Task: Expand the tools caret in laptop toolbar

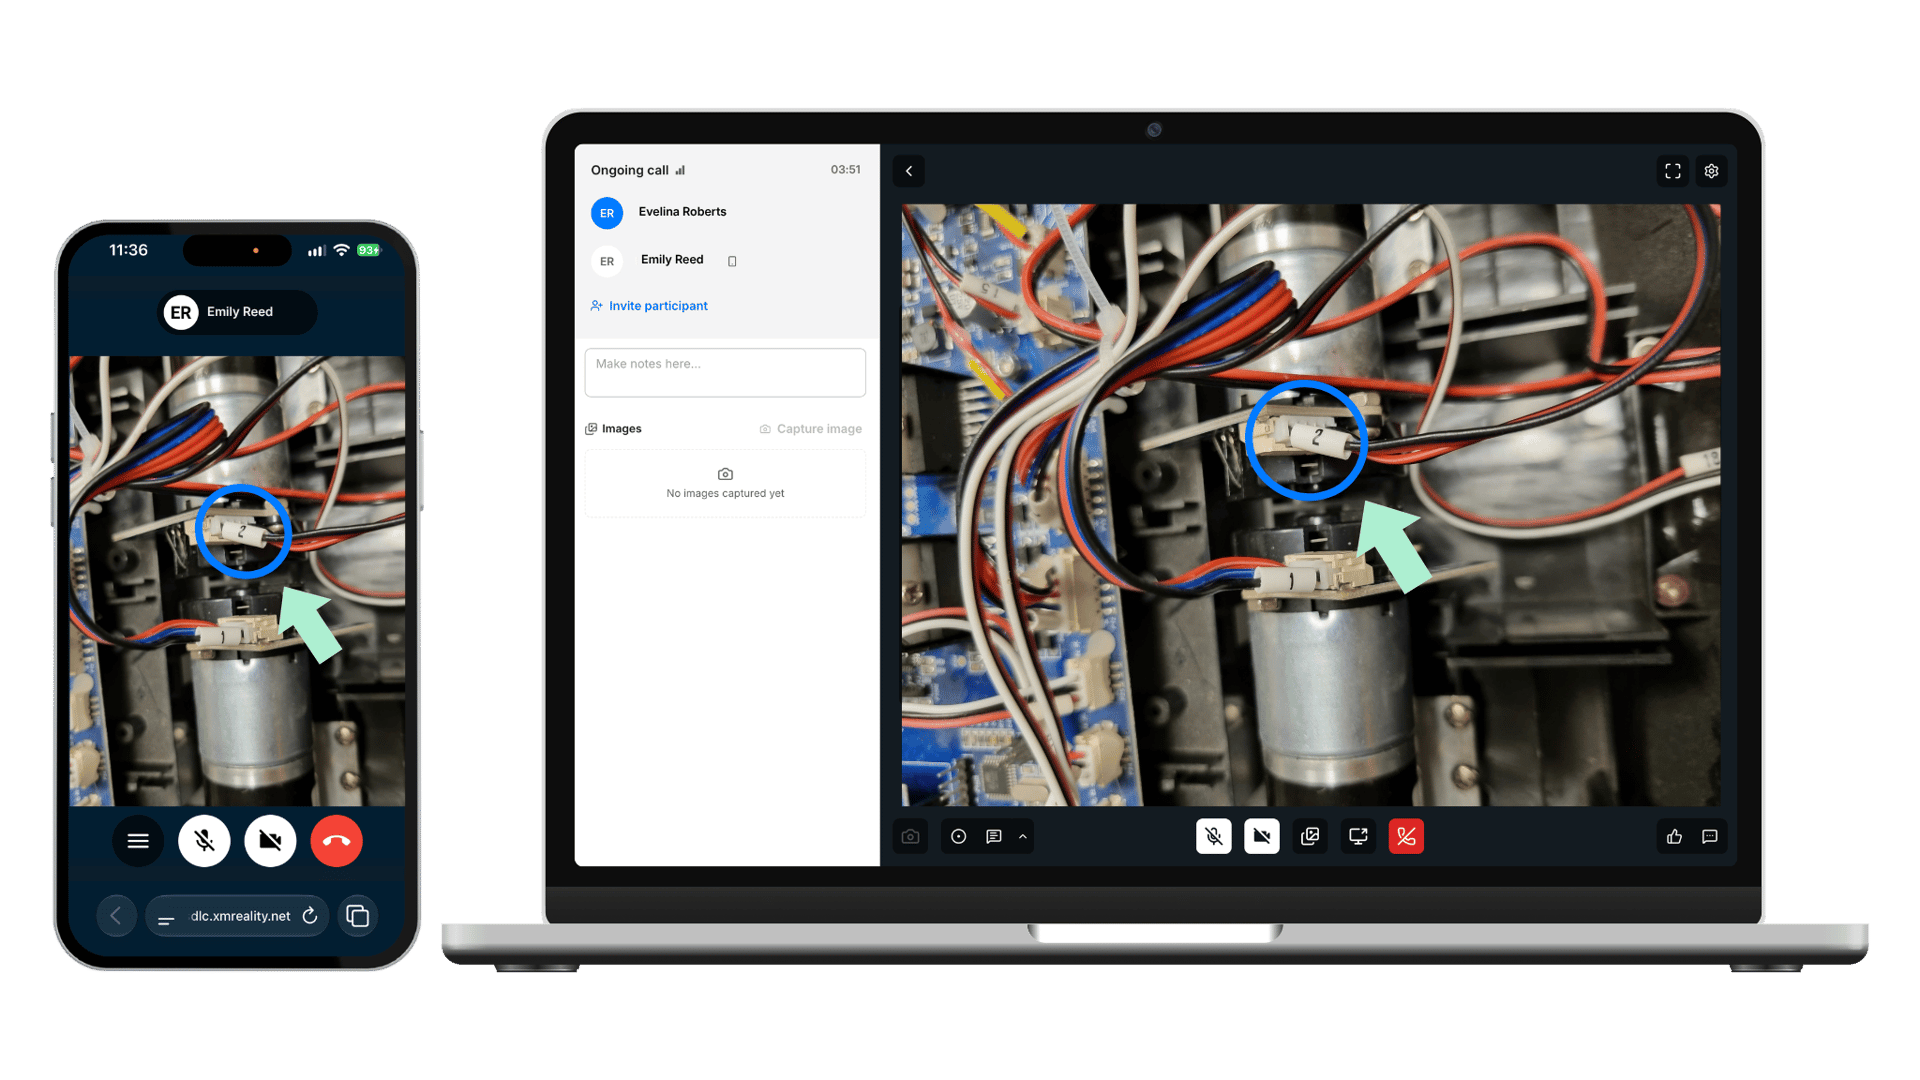Action: 1022,836
